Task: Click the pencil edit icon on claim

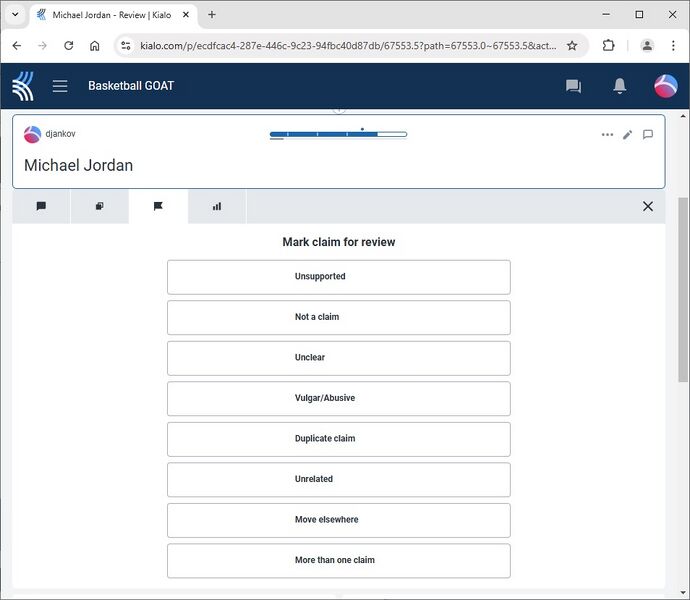Action: click(x=627, y=135)
